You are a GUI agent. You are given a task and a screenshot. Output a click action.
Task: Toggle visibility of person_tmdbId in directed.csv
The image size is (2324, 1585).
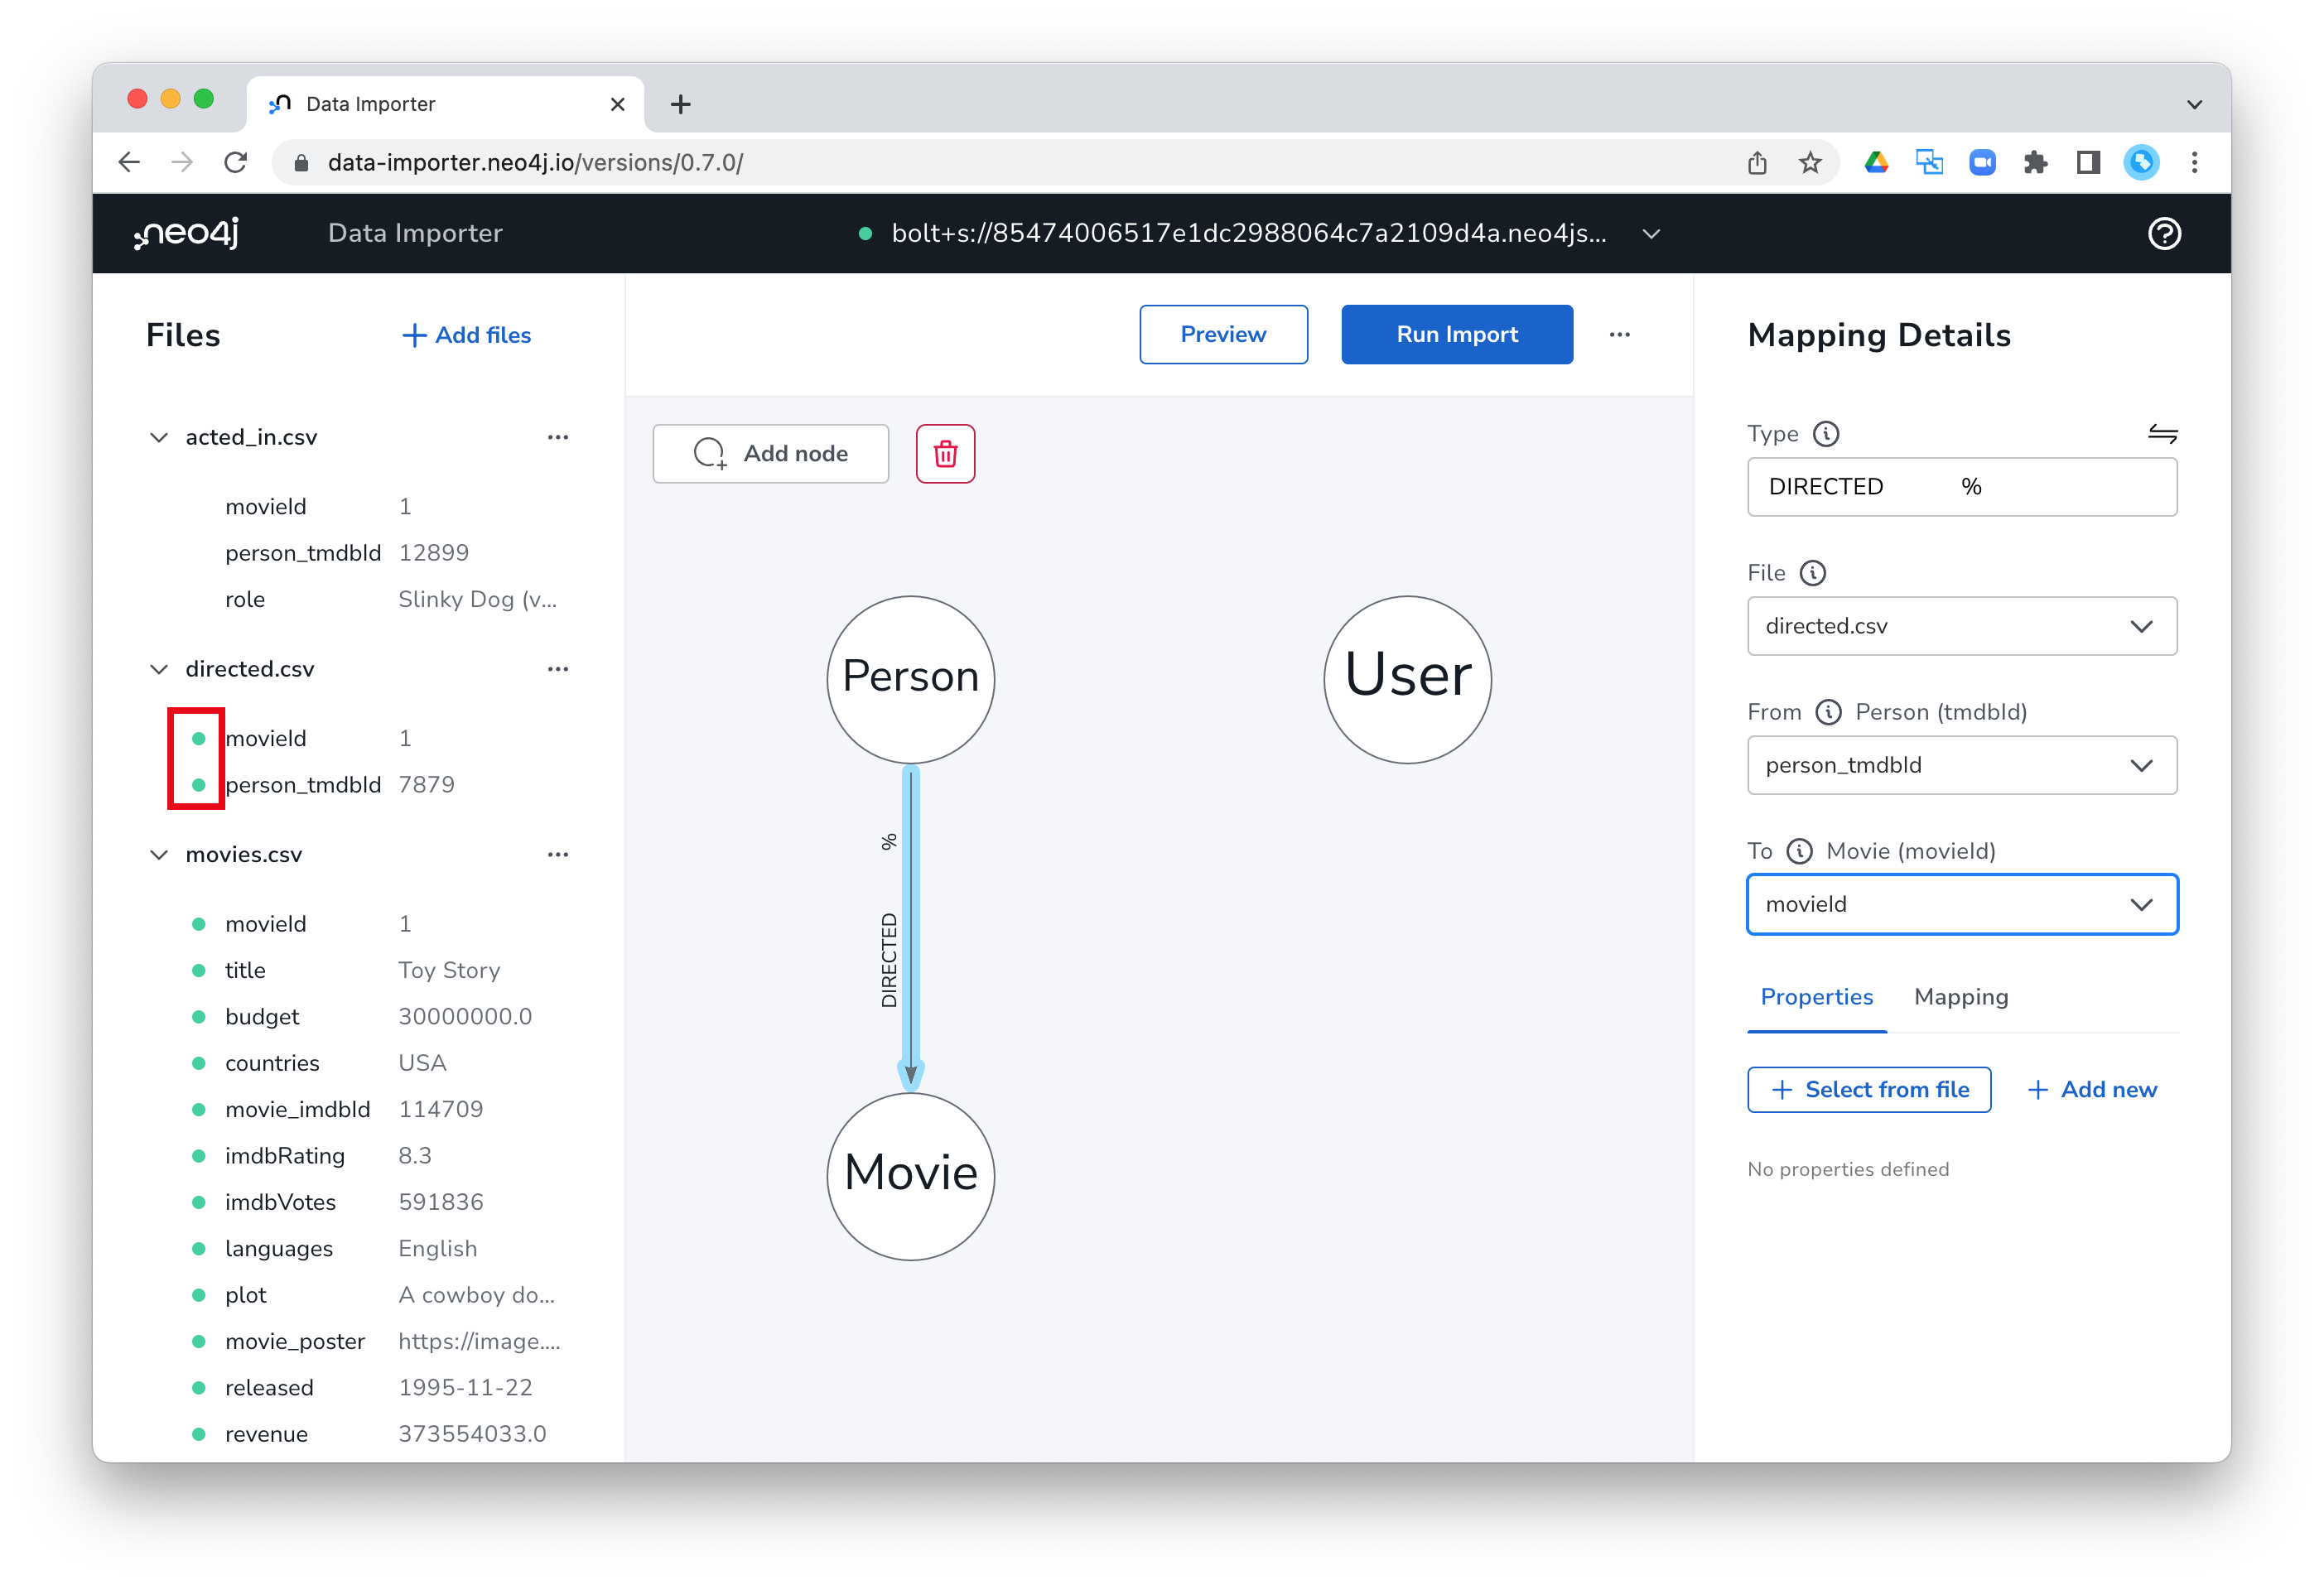pos(200,783)
